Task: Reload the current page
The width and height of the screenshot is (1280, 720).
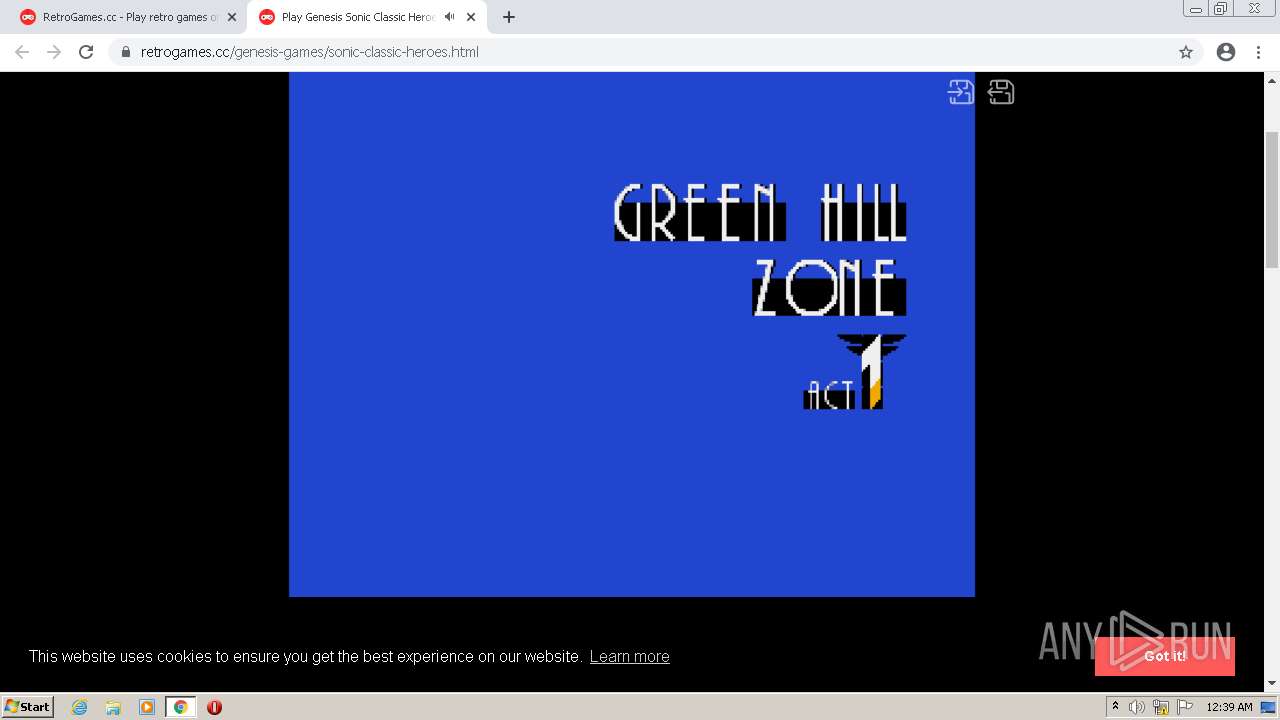Action: [x=86, y=52]
